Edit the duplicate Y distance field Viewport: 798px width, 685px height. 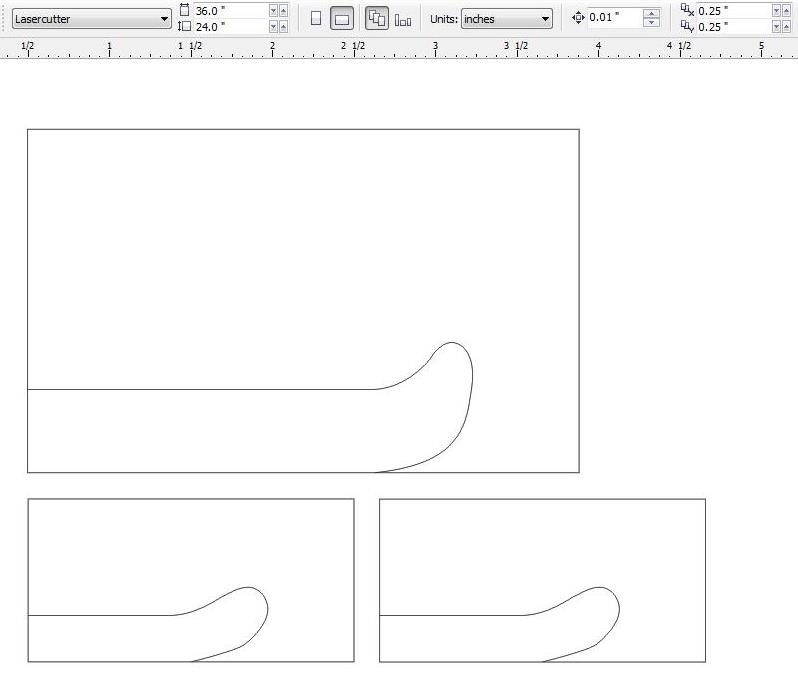click(x=733, y=26)
